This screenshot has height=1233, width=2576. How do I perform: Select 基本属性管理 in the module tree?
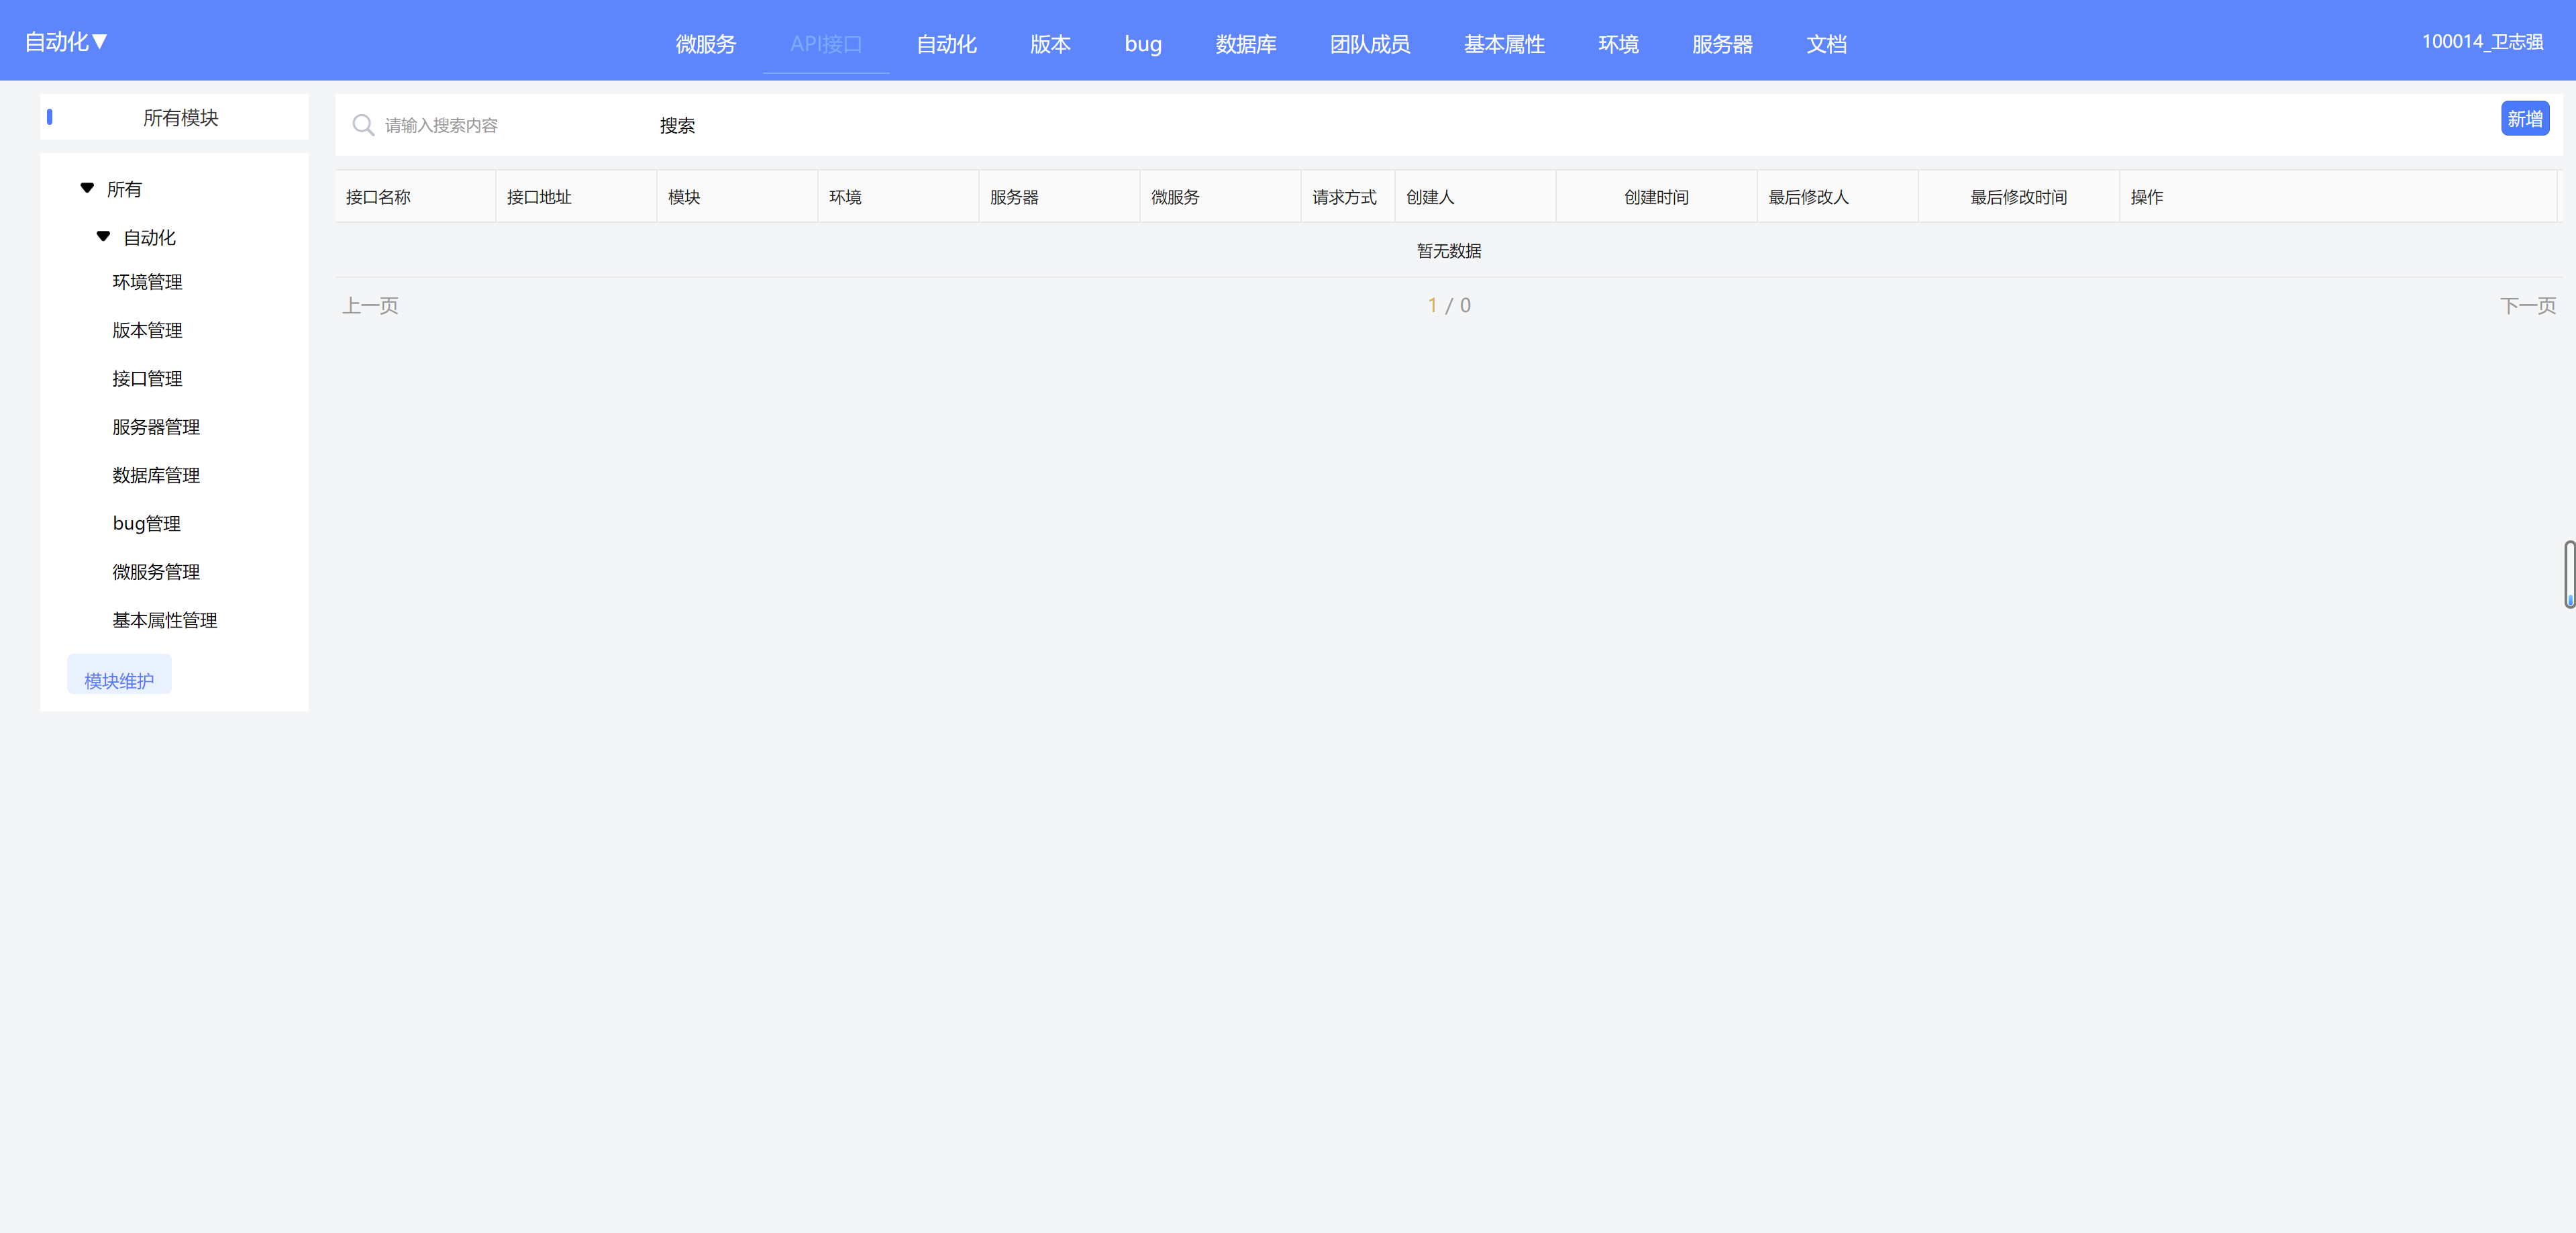pos(164,620)
